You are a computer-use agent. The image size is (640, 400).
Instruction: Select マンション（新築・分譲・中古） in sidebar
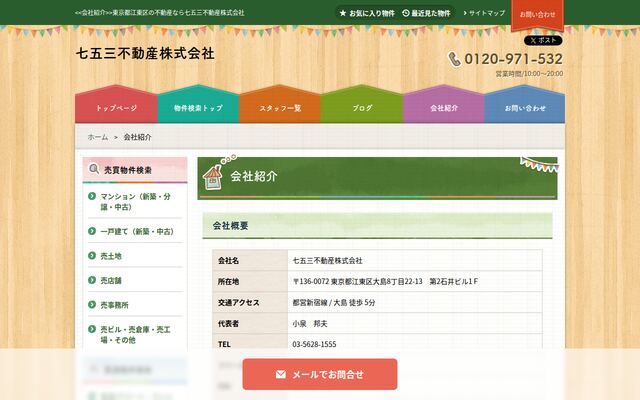[x=135, y=202]
